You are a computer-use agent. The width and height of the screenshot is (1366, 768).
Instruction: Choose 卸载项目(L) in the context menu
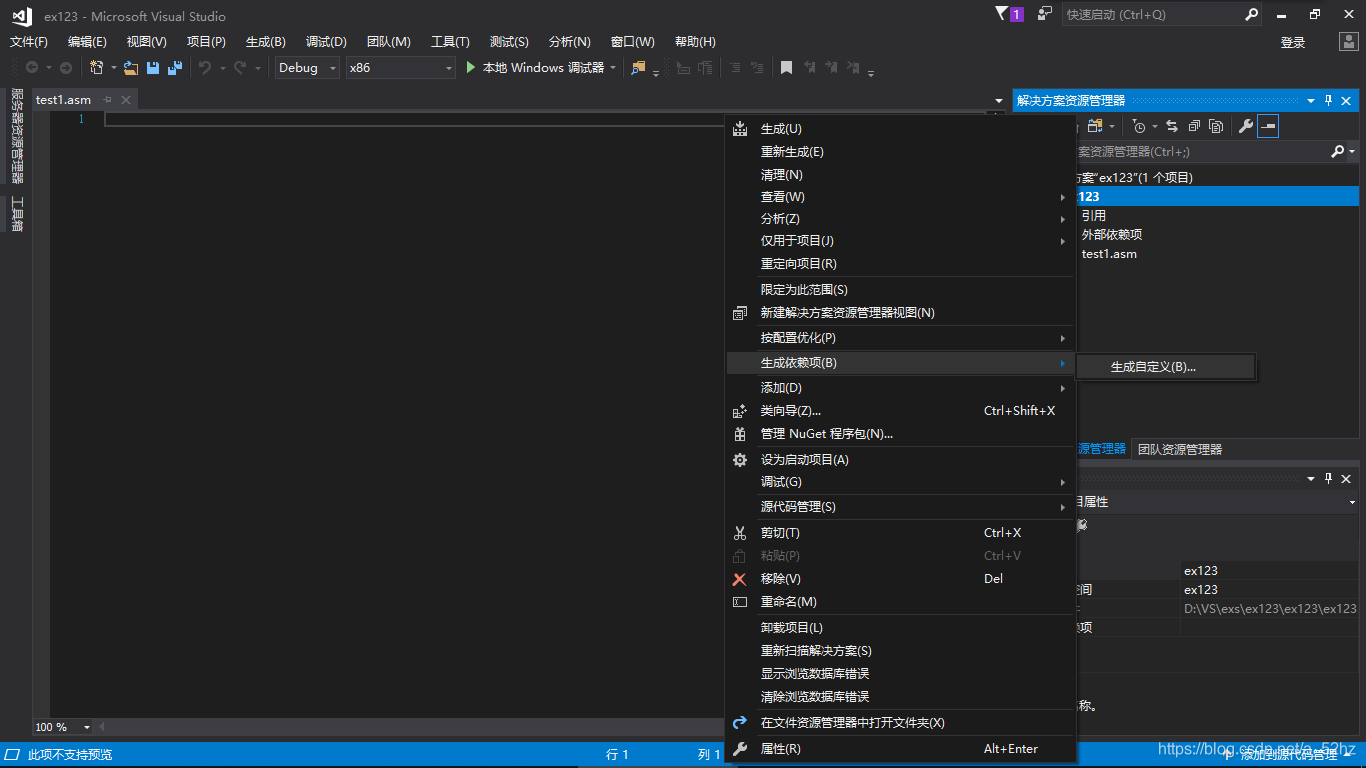point(900,628)
